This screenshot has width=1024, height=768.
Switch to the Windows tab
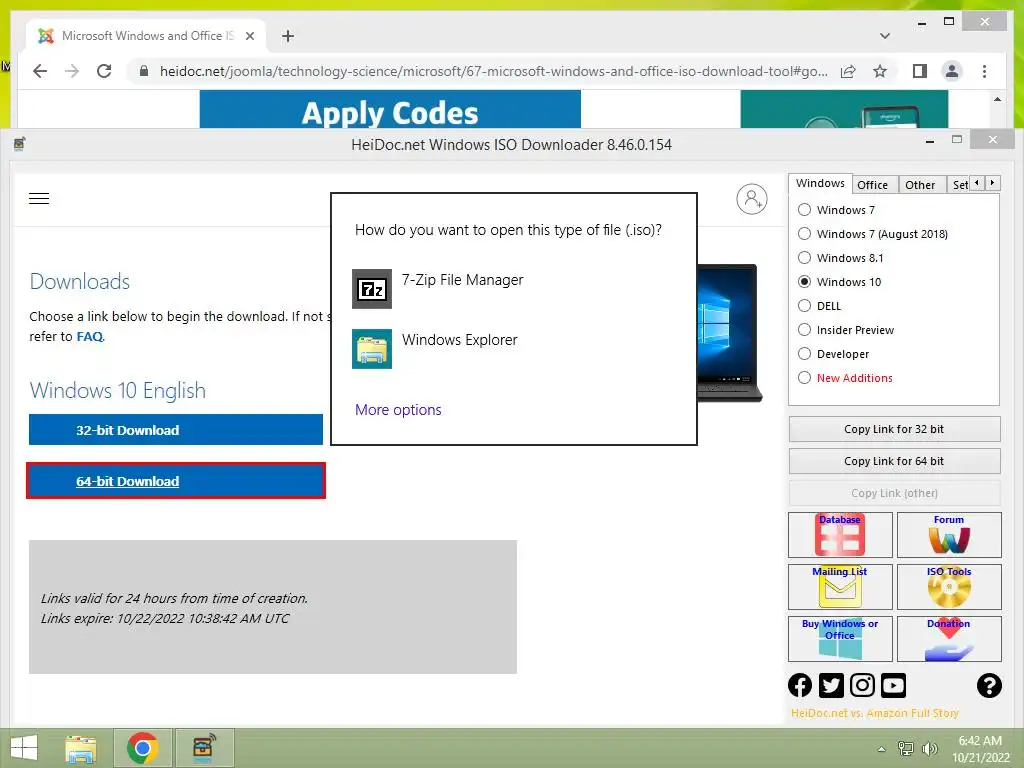(x=820, y=184)
